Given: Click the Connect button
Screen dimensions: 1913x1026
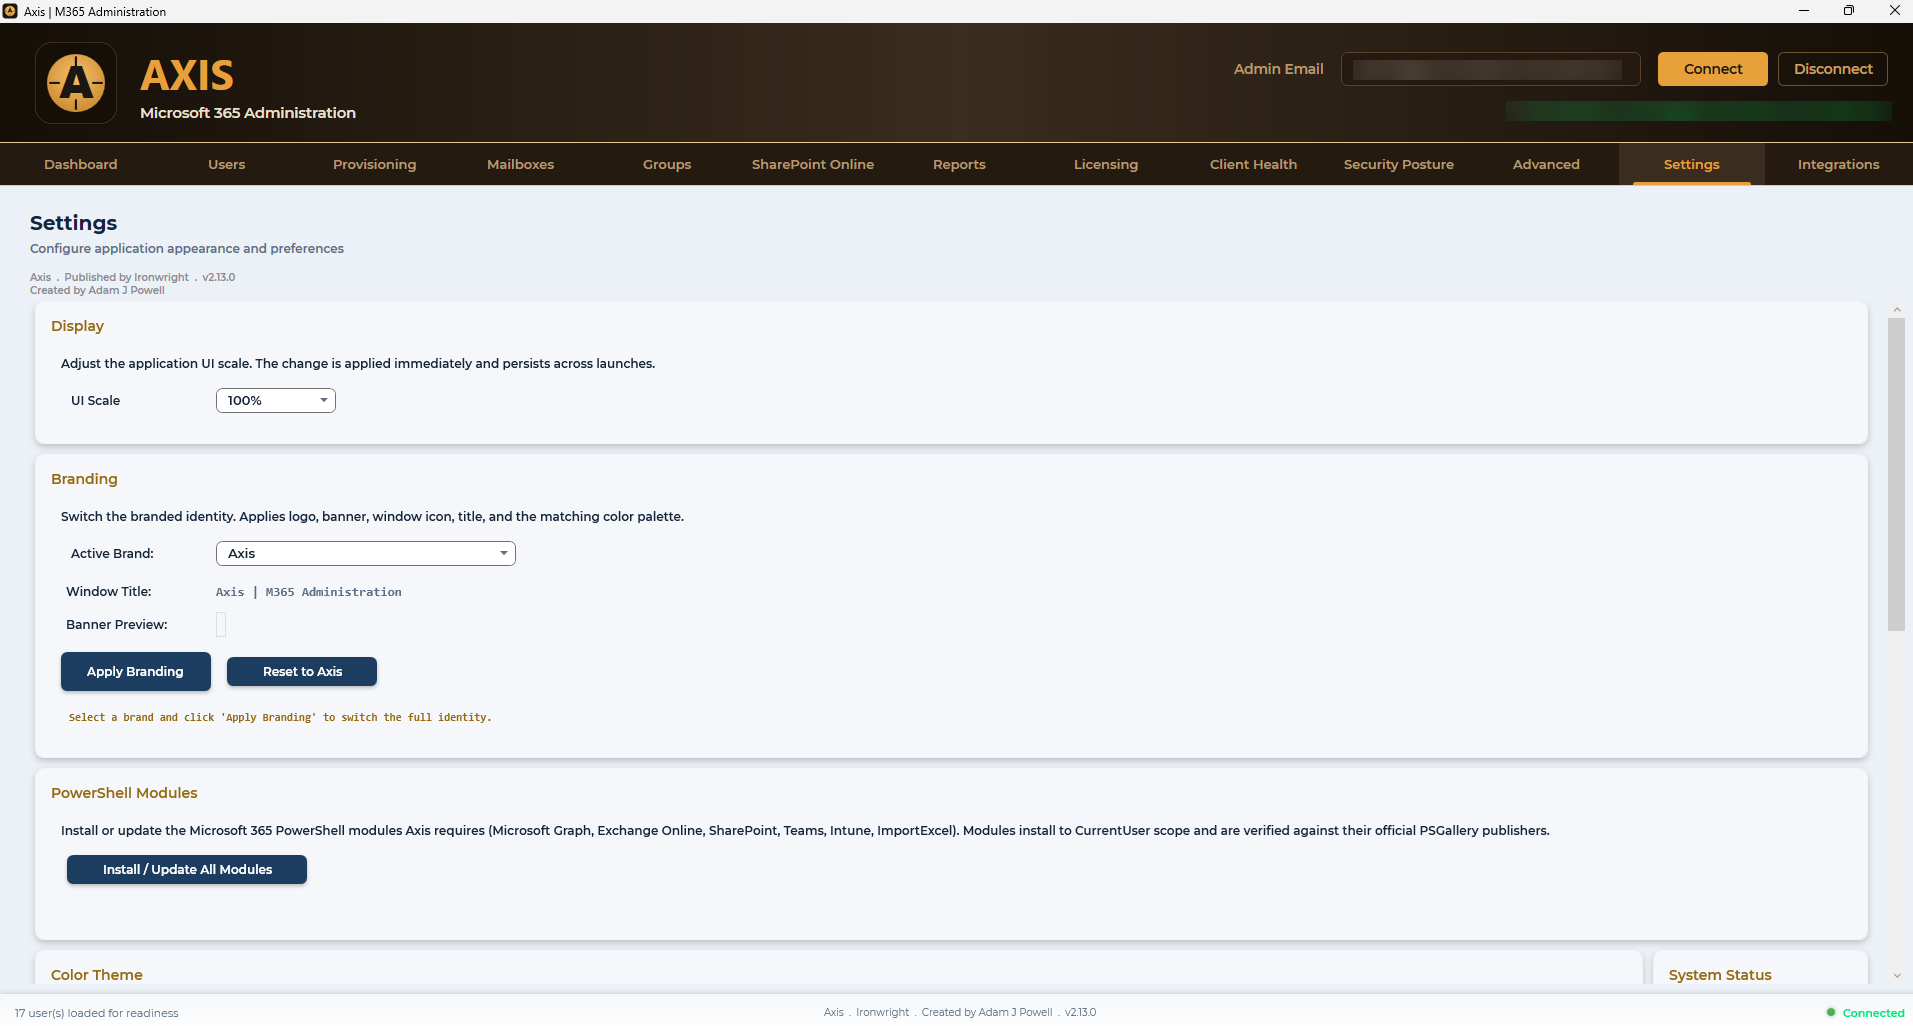Looking at the screenshot, I should click(1713, 69).
